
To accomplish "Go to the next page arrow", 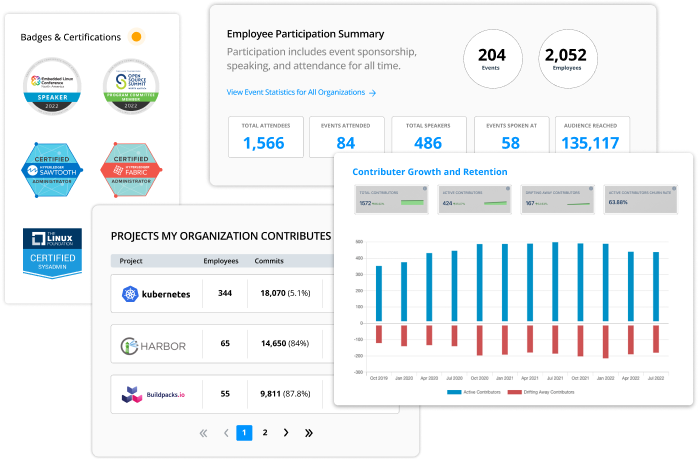I will tap(286, 433).
